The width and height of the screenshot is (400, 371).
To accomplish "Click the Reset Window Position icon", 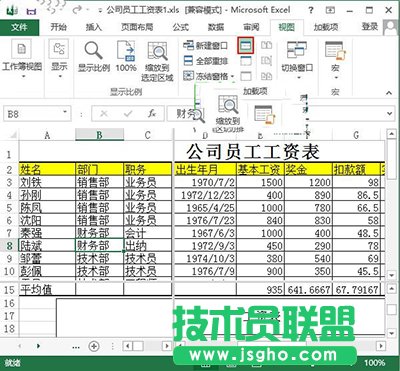I will tap(266, 76).
